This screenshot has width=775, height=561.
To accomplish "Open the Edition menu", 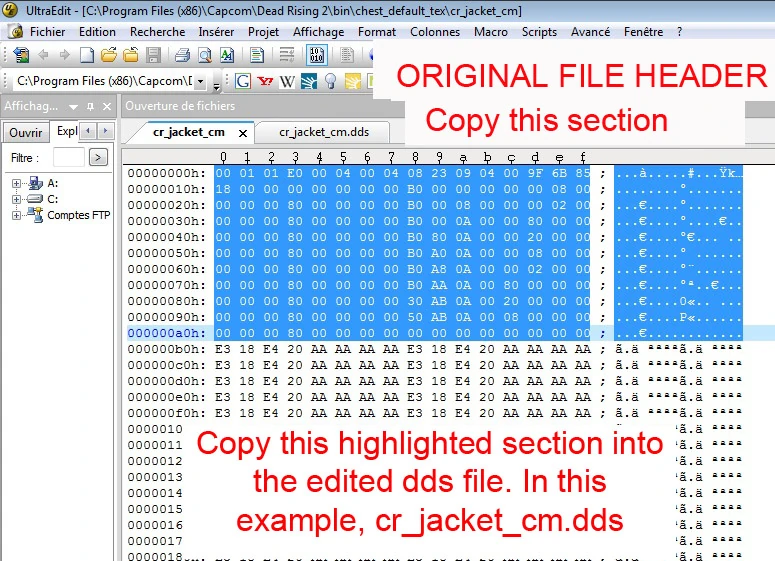I will [97, 32].
